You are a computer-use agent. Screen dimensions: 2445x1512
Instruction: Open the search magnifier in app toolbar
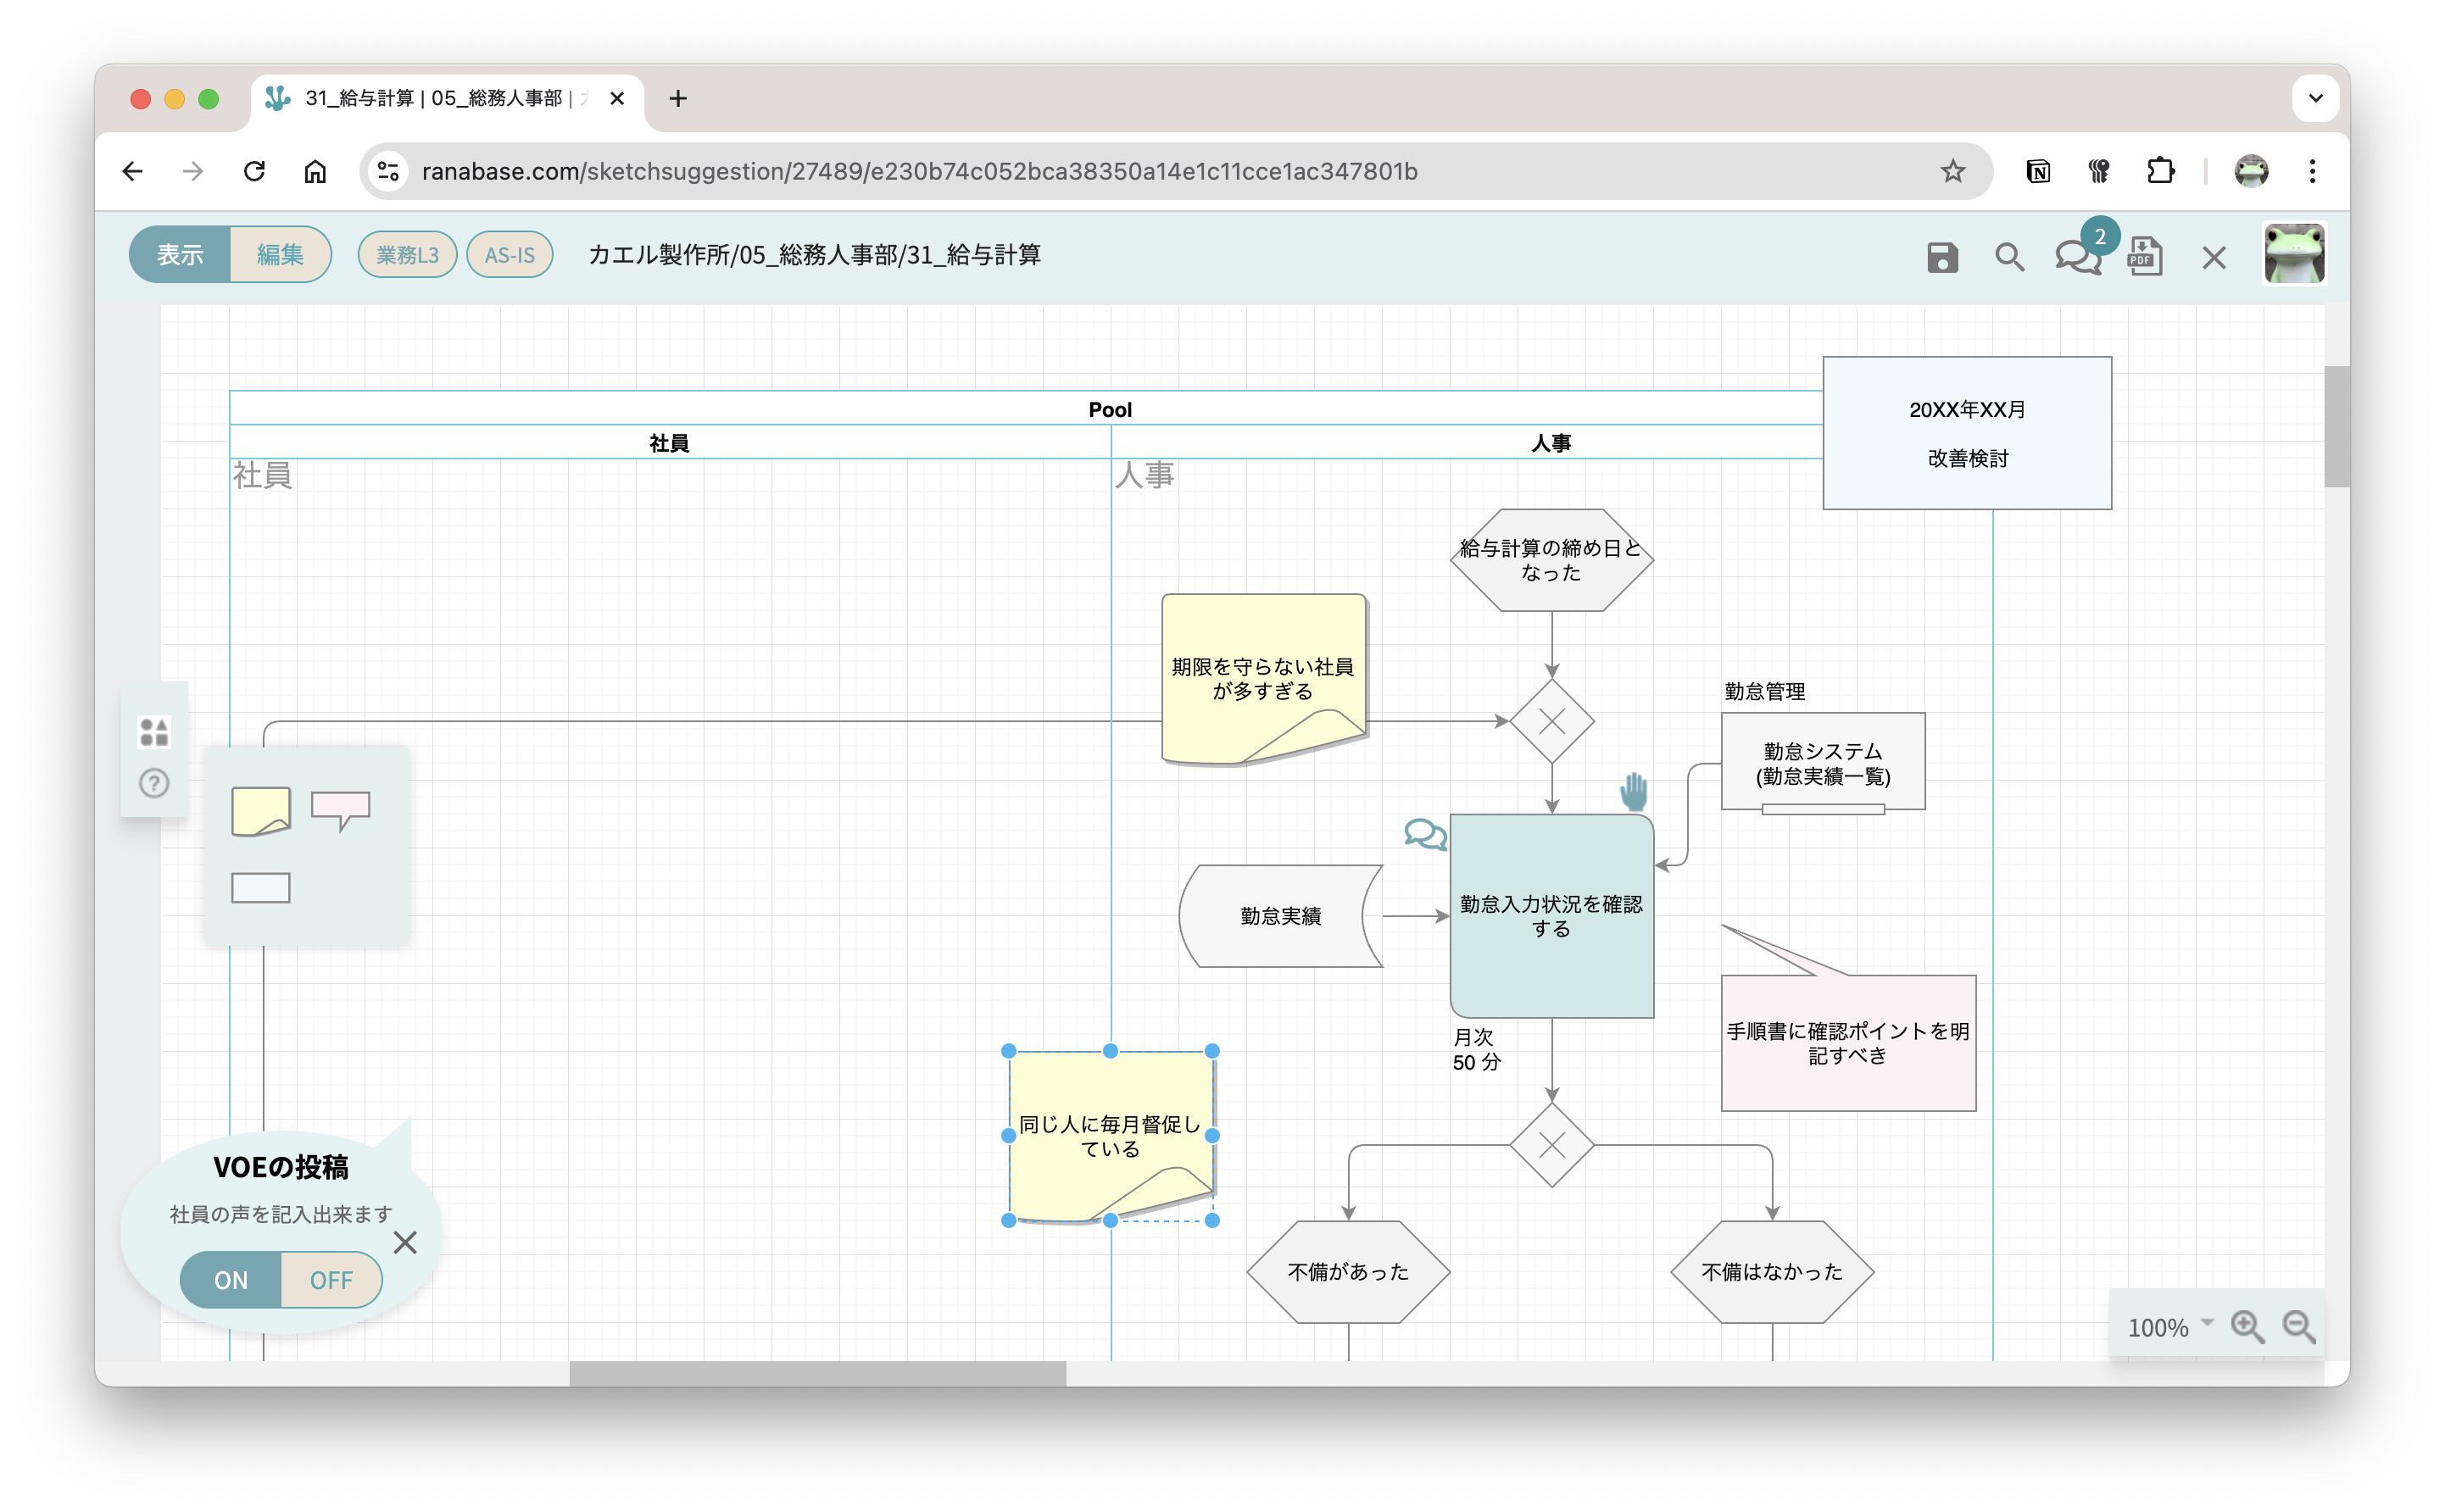tap(2009, 257)
